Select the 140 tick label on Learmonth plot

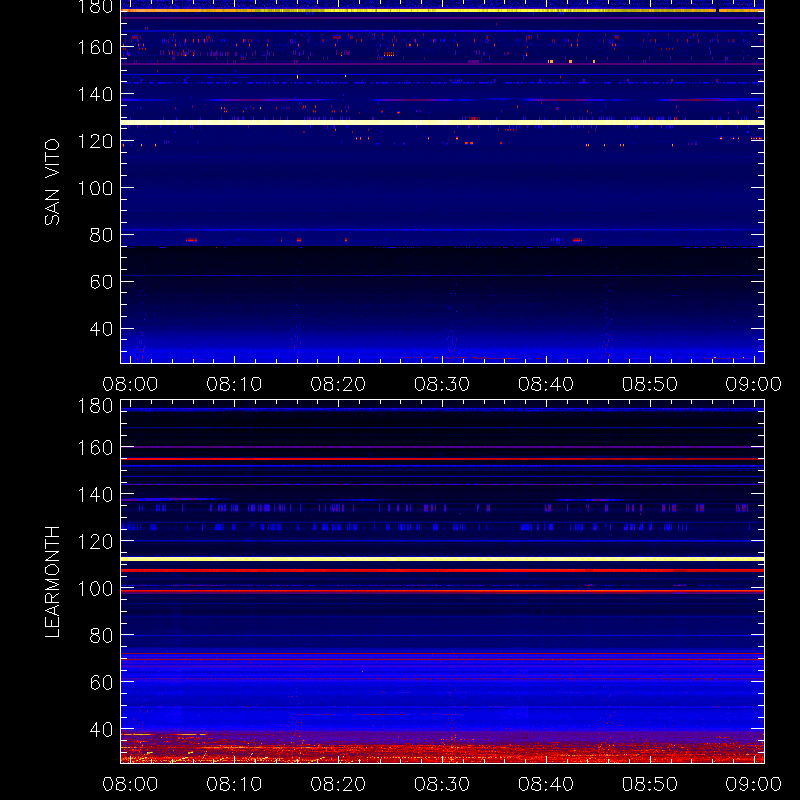[x=95, y=494]
